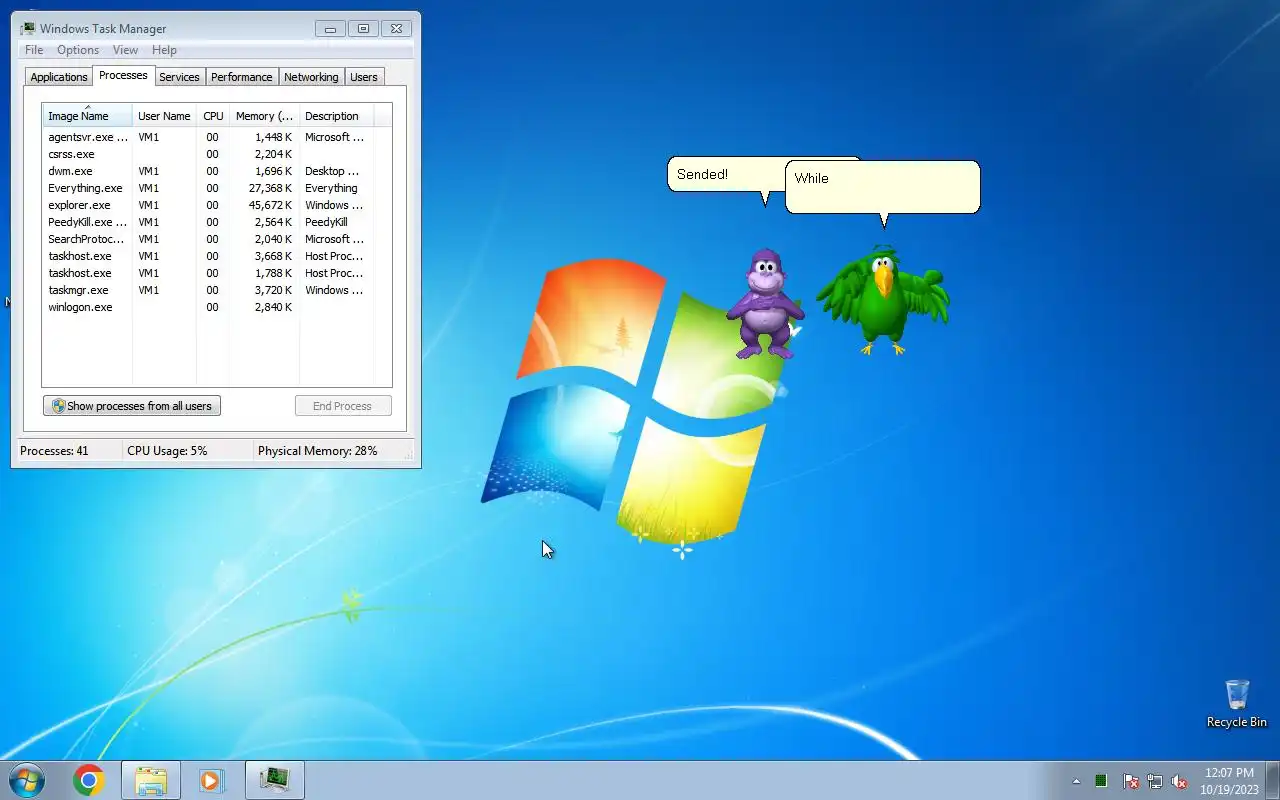This screenshot has height=800, width=1280.
Task: Click the green Peedy parrot character
Action: click(x=882, y=300)
